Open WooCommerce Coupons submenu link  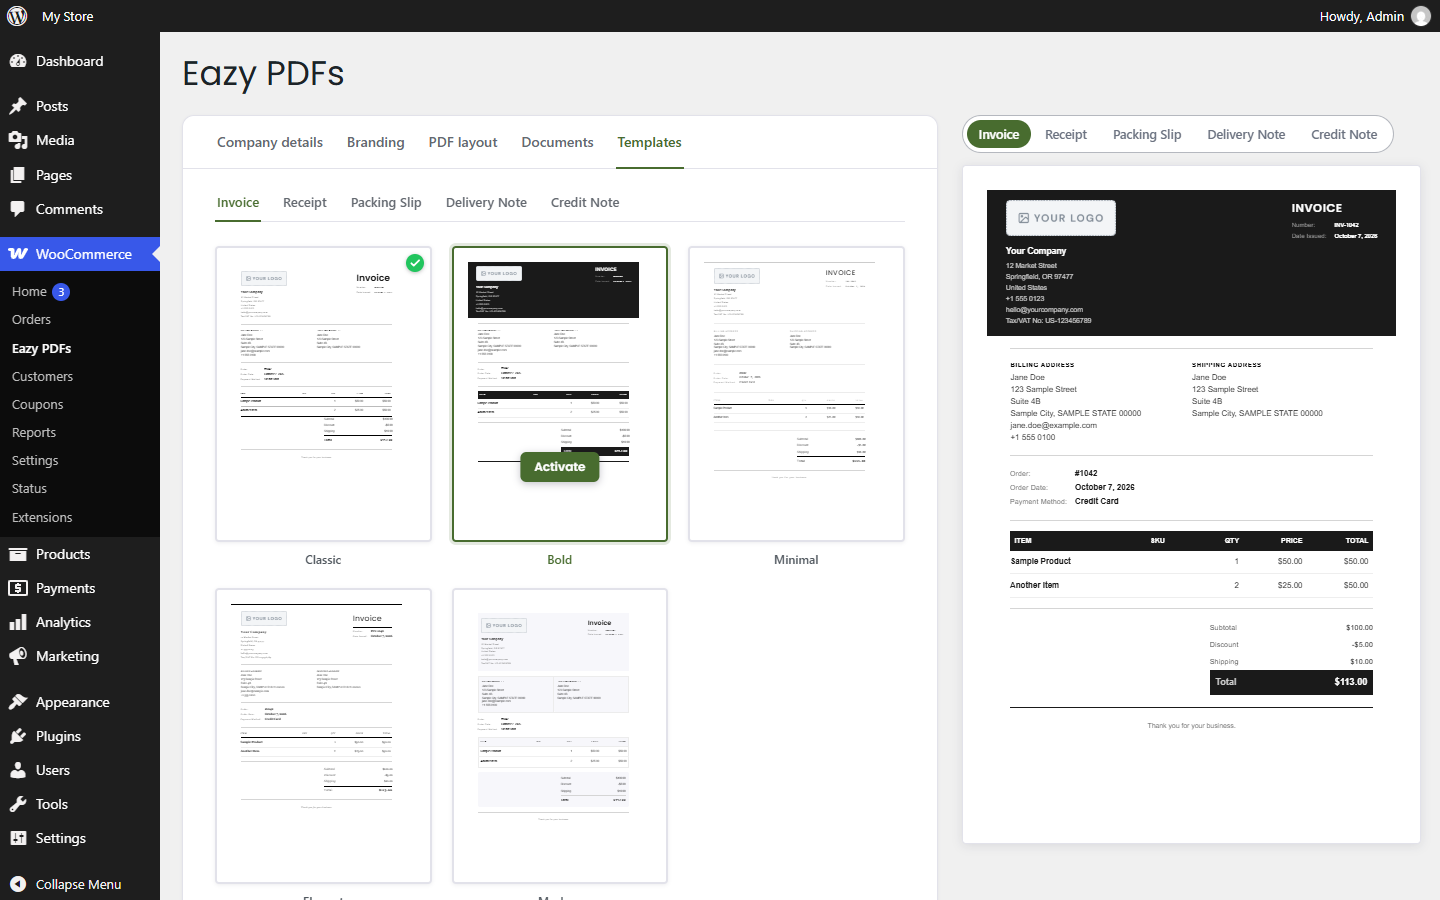click(37, 405)
